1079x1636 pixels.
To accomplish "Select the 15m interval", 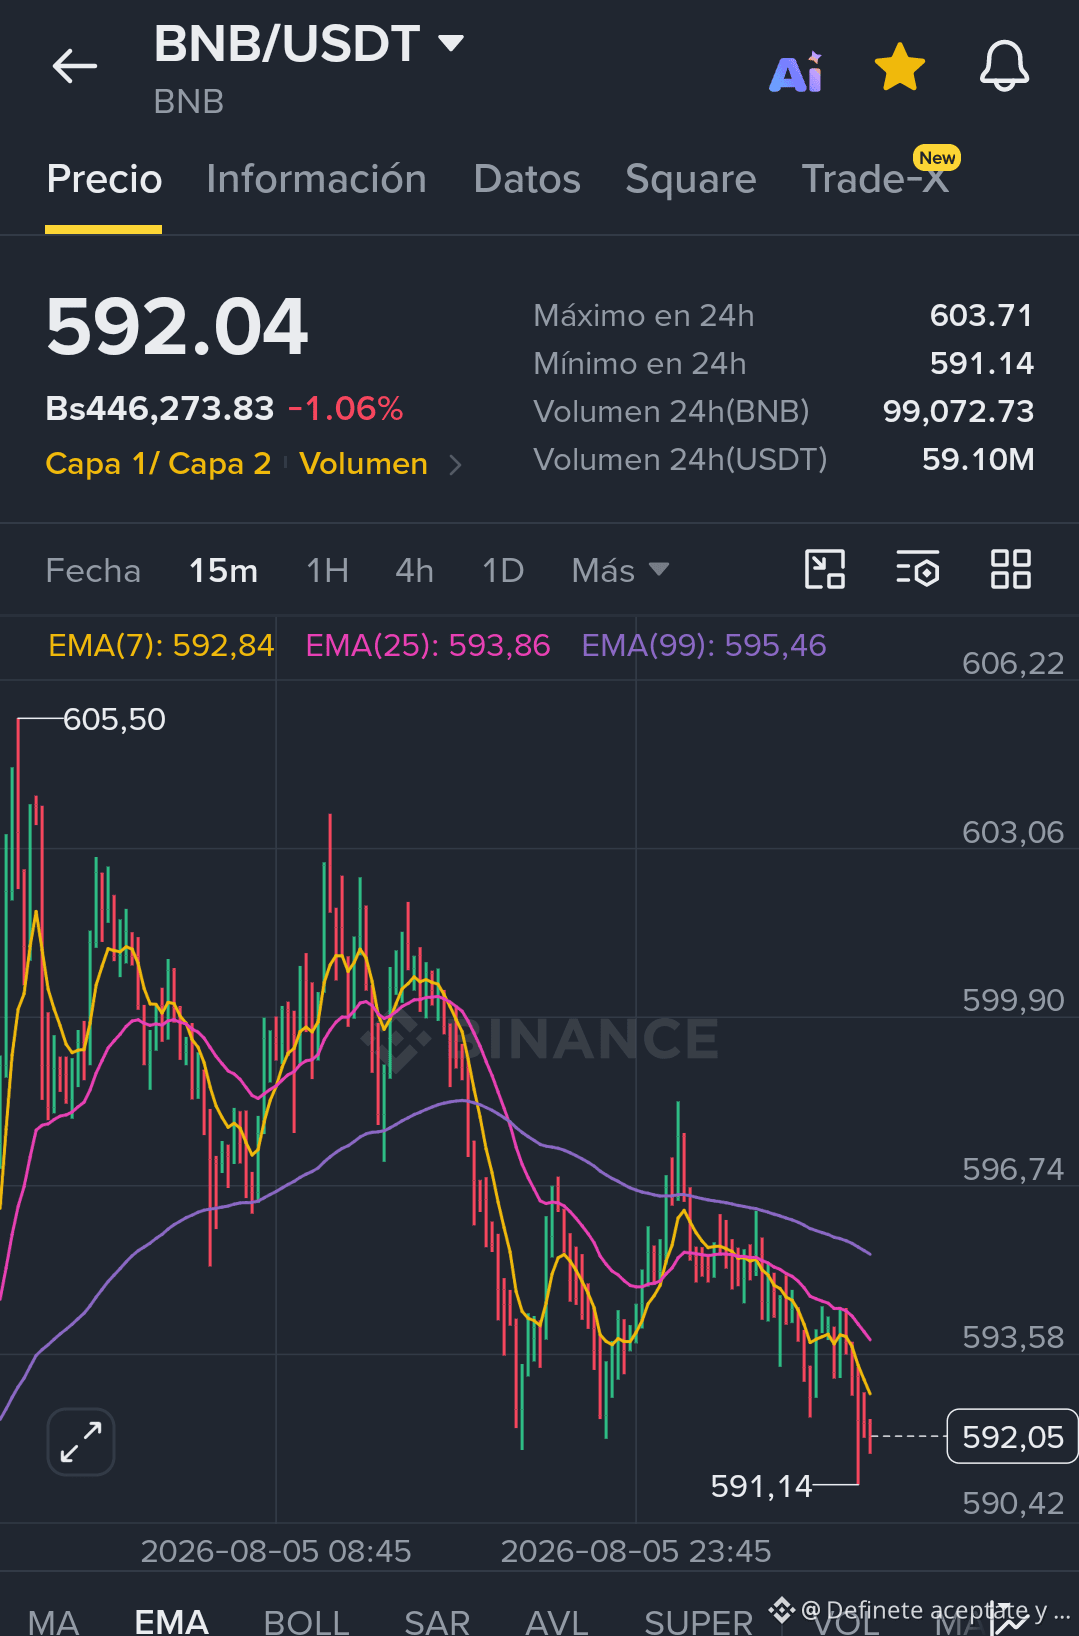I will pos(224,571).
